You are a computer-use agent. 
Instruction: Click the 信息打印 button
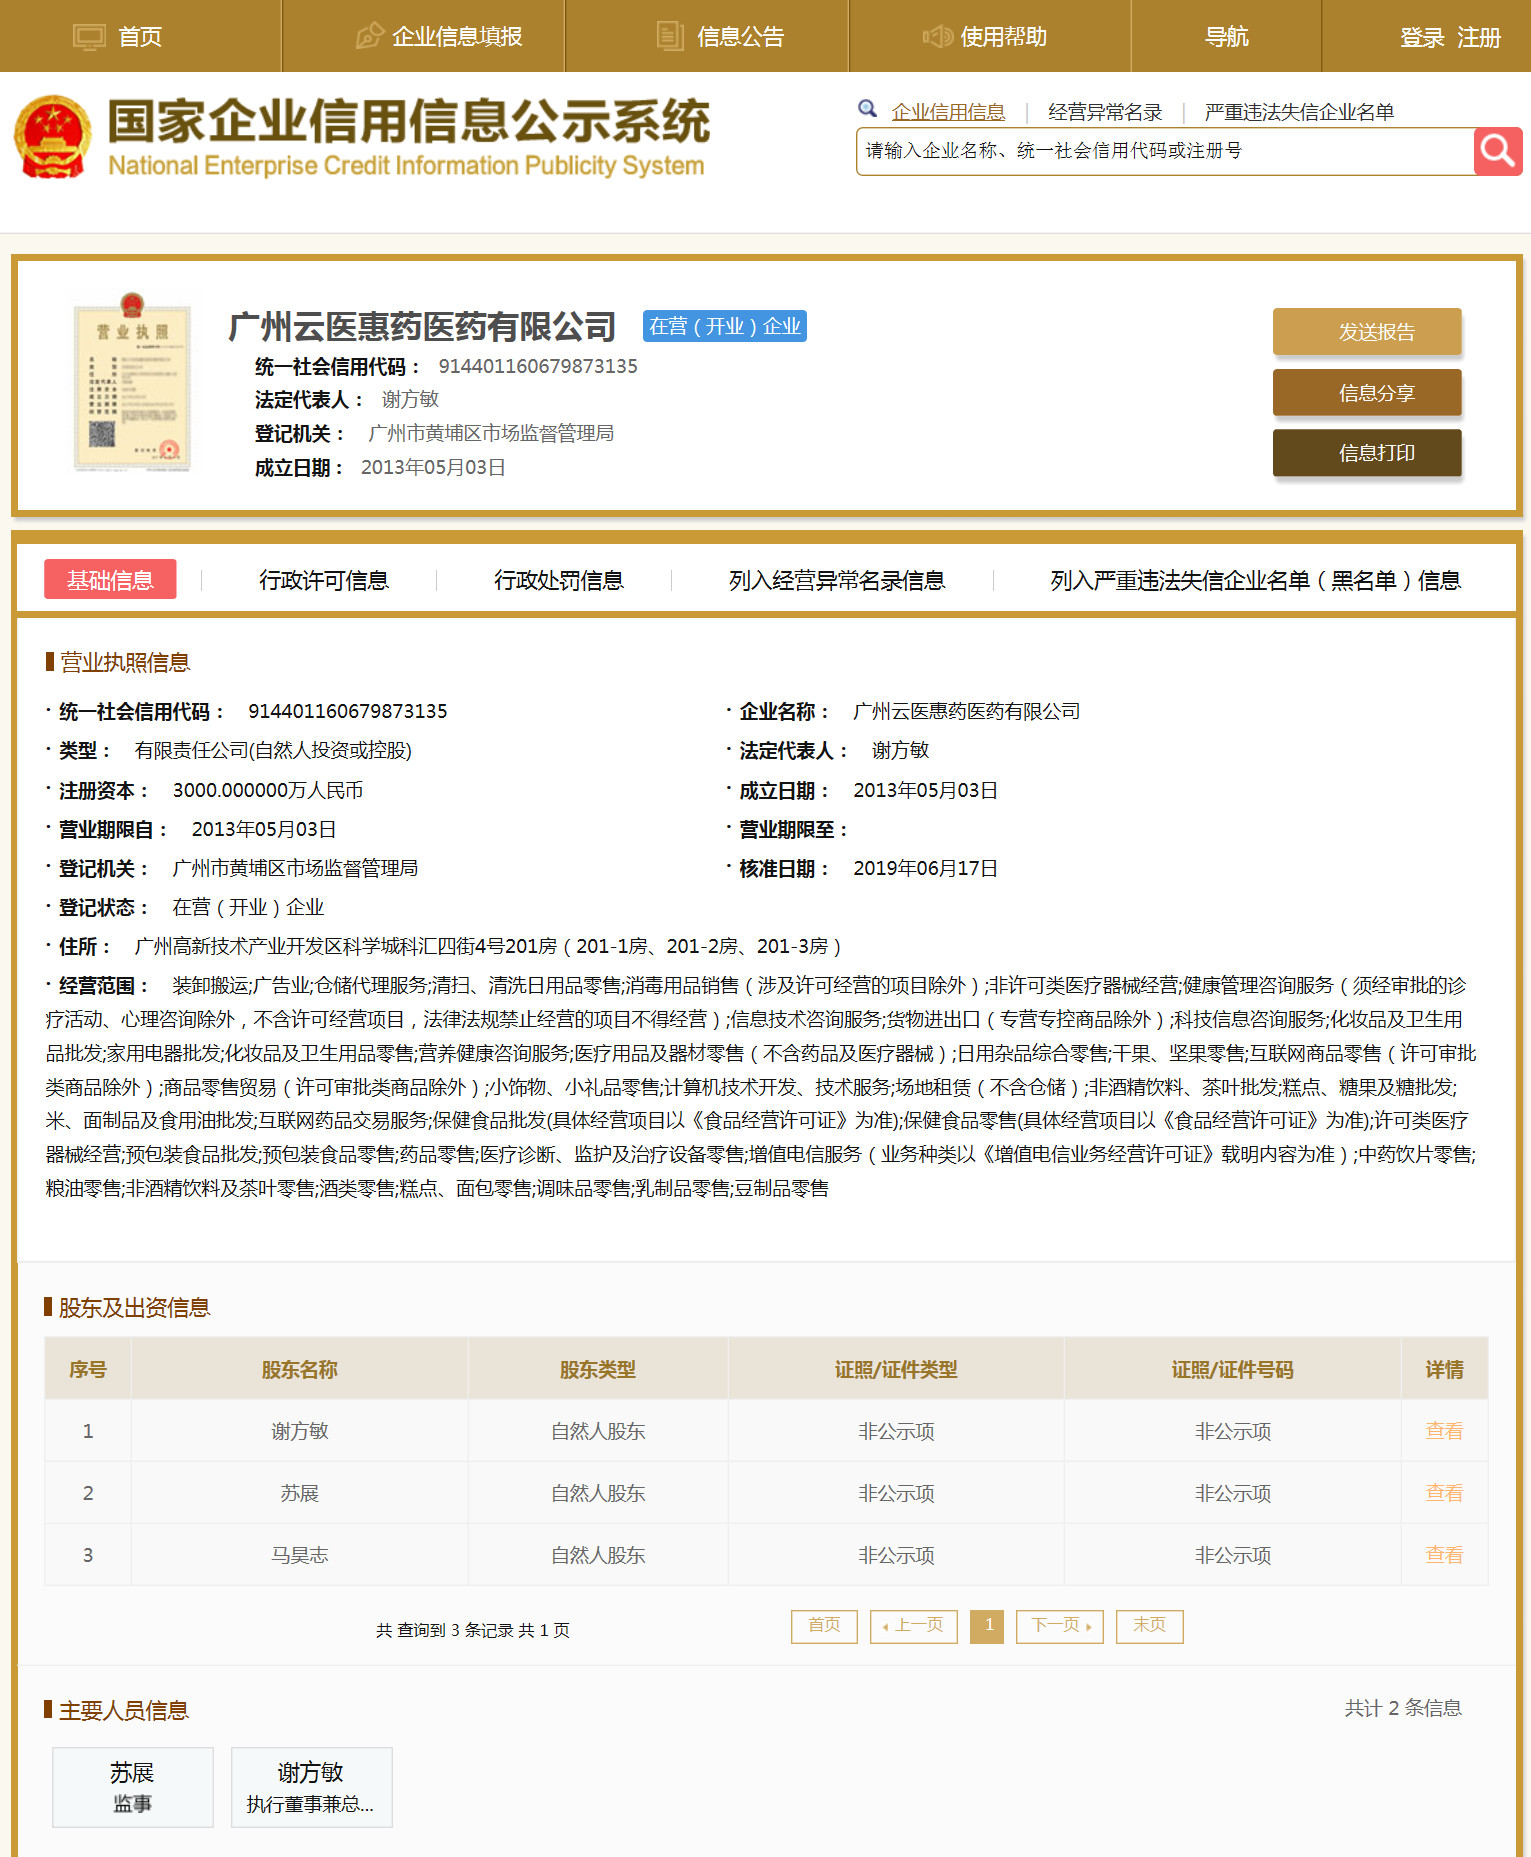pyautogui.click(x=1367, y=453)
